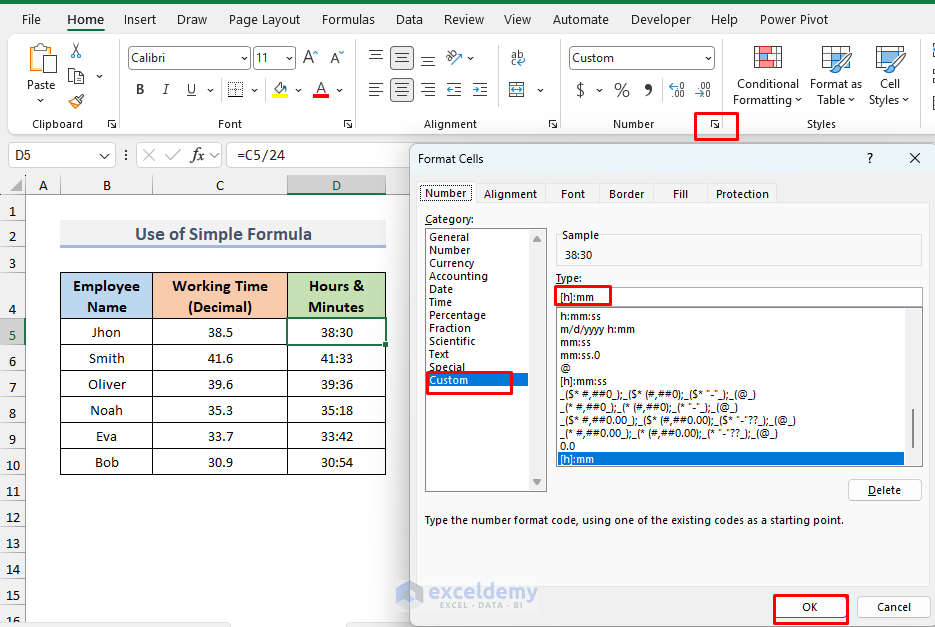
Task: Click Merge and Center icon
Action: 516,90
